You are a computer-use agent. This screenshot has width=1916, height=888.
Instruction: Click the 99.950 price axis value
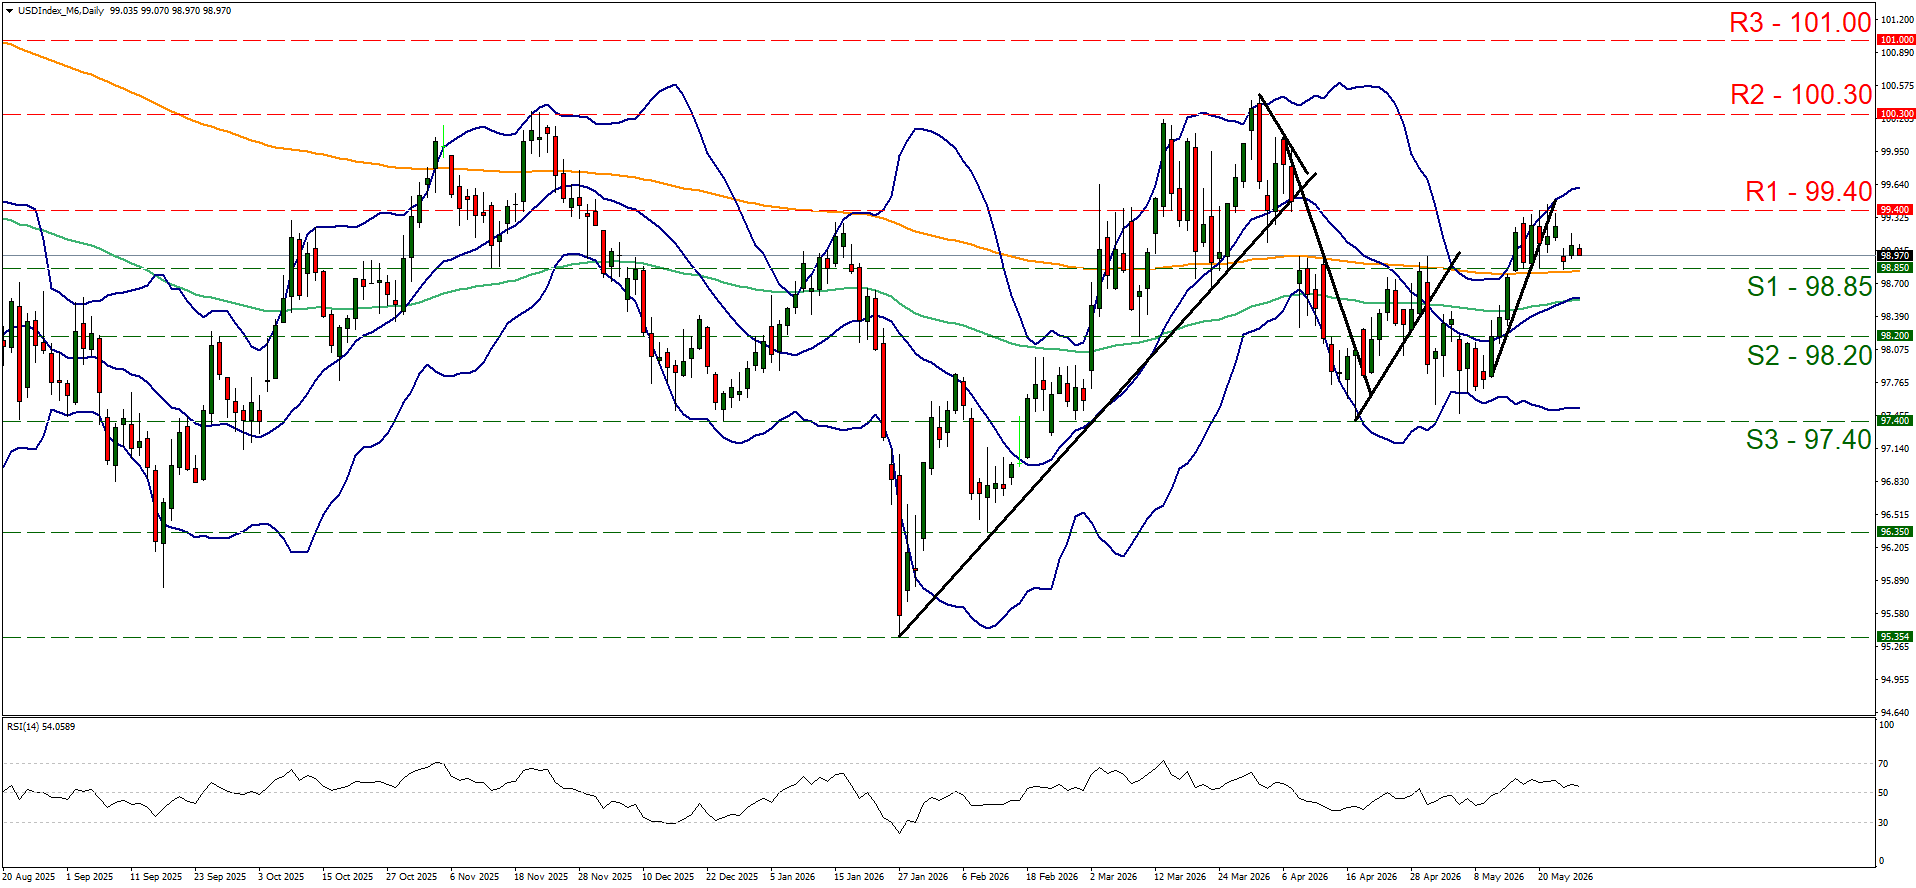tap(1895, 152)
